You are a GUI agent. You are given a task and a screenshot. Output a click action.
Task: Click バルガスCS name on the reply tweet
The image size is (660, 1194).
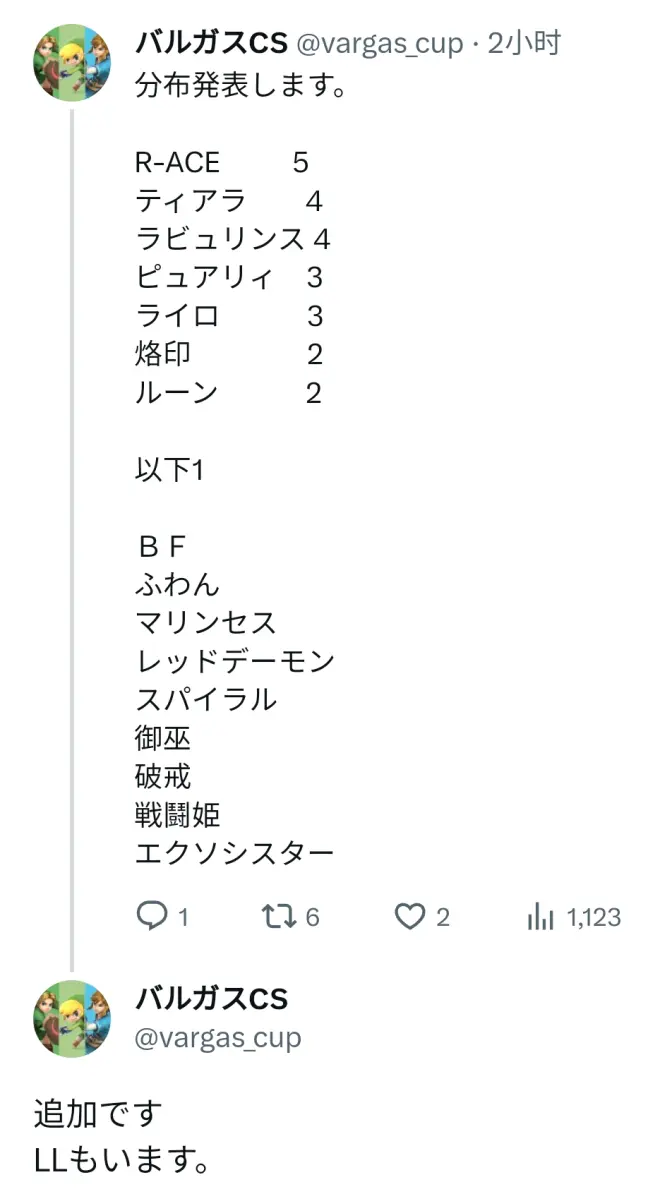[211, 998]
